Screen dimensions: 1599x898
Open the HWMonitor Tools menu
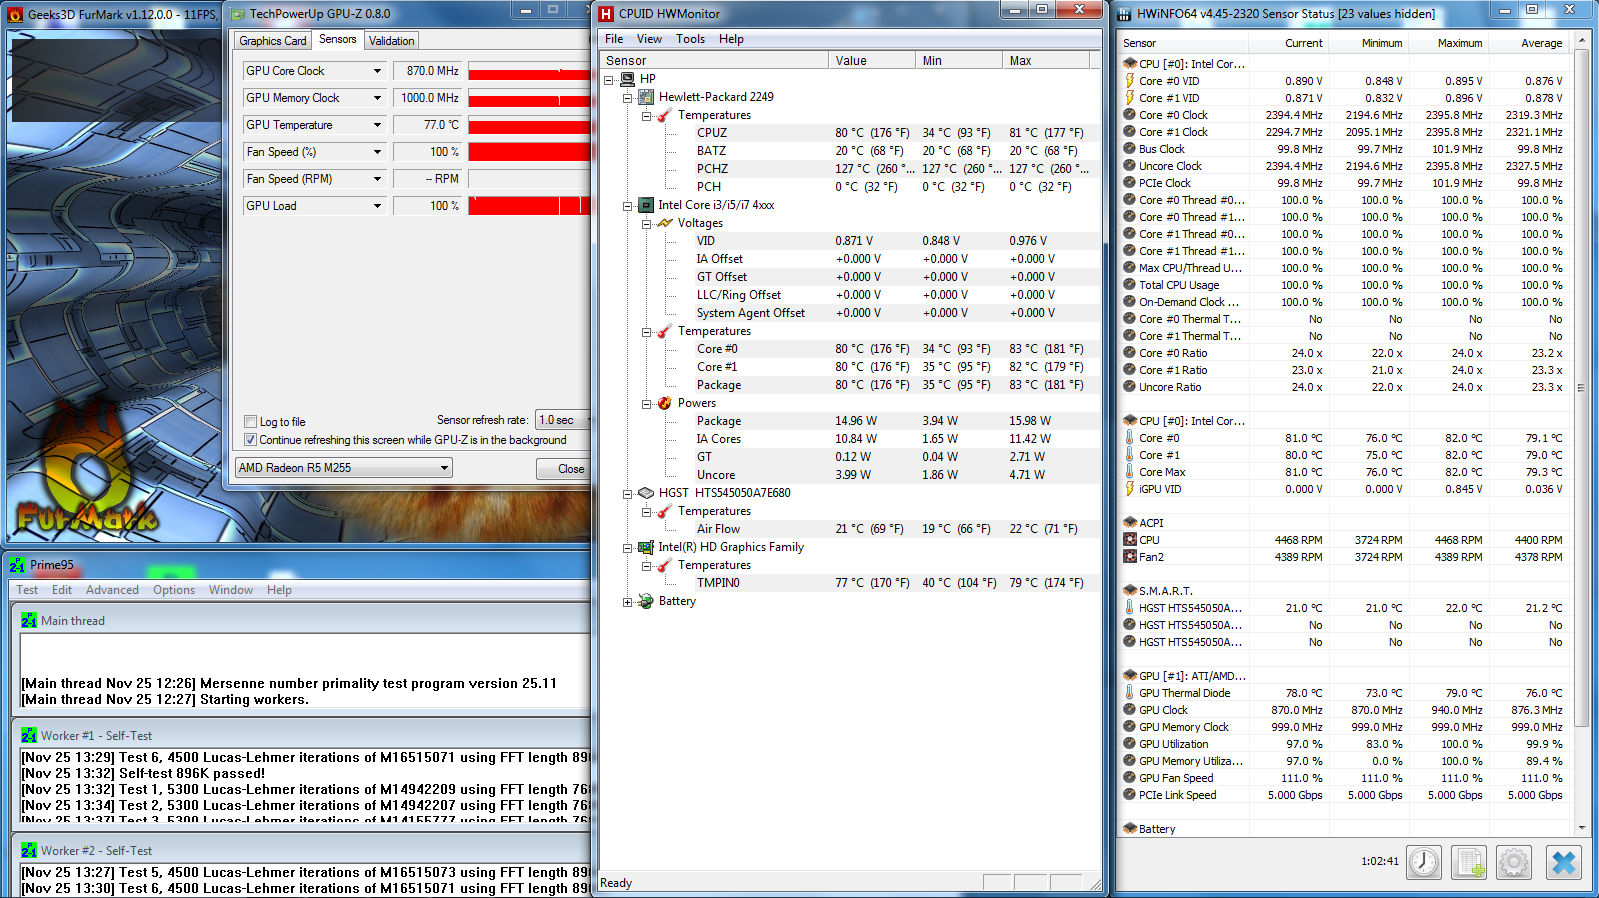click(x=690, y=39)
